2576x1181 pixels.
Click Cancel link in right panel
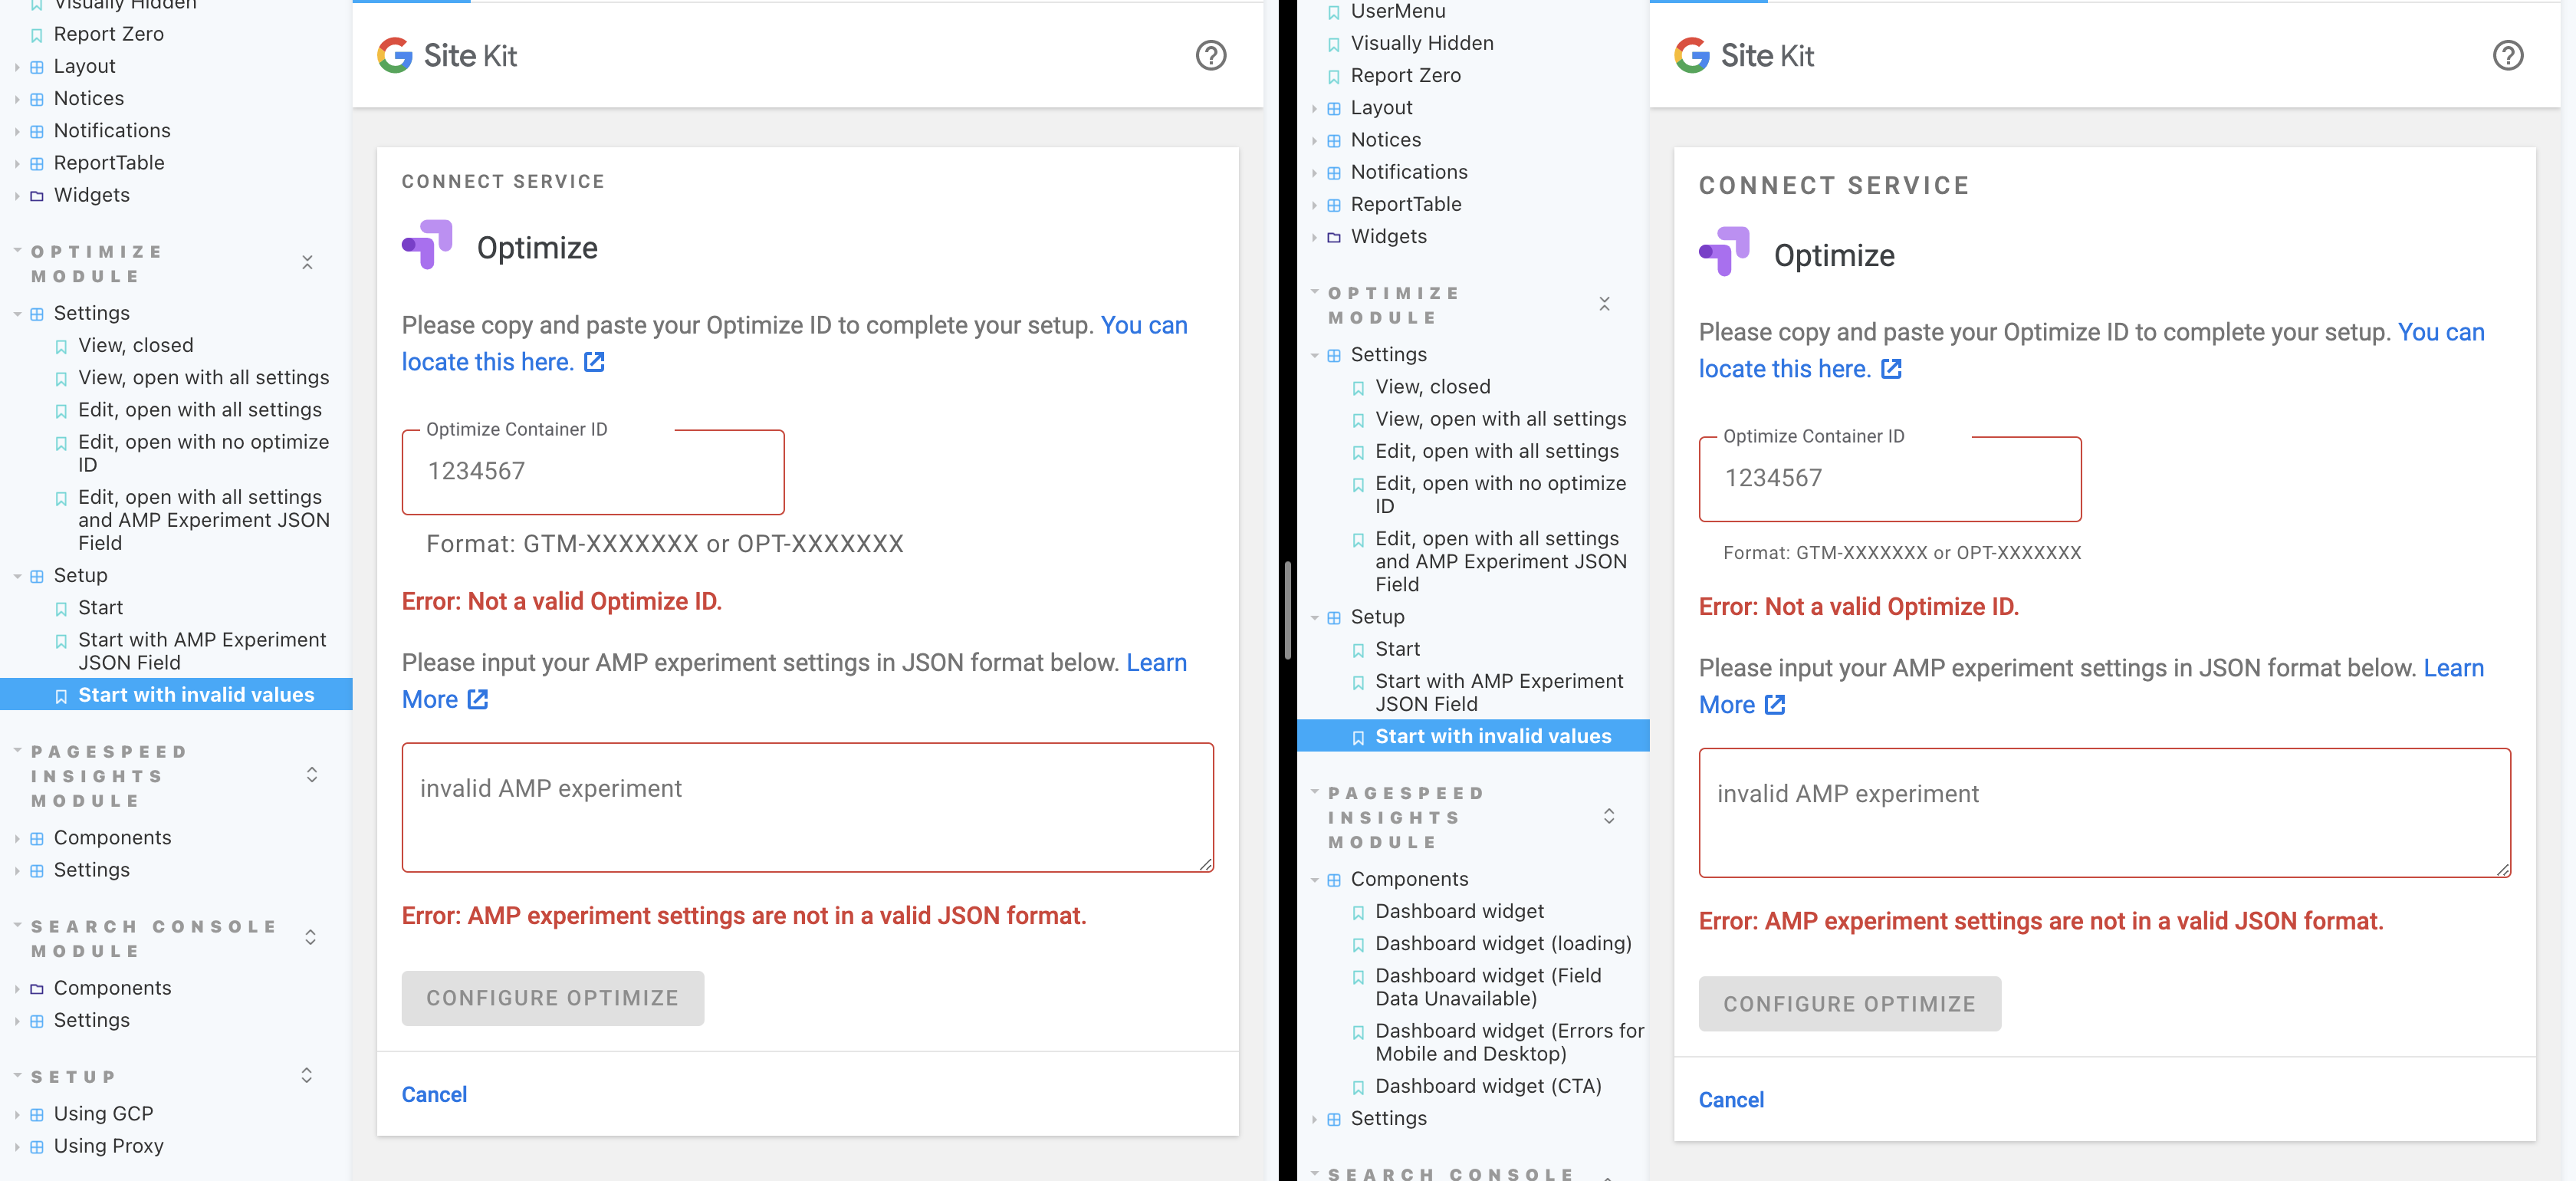[x=1731, y=1100]
